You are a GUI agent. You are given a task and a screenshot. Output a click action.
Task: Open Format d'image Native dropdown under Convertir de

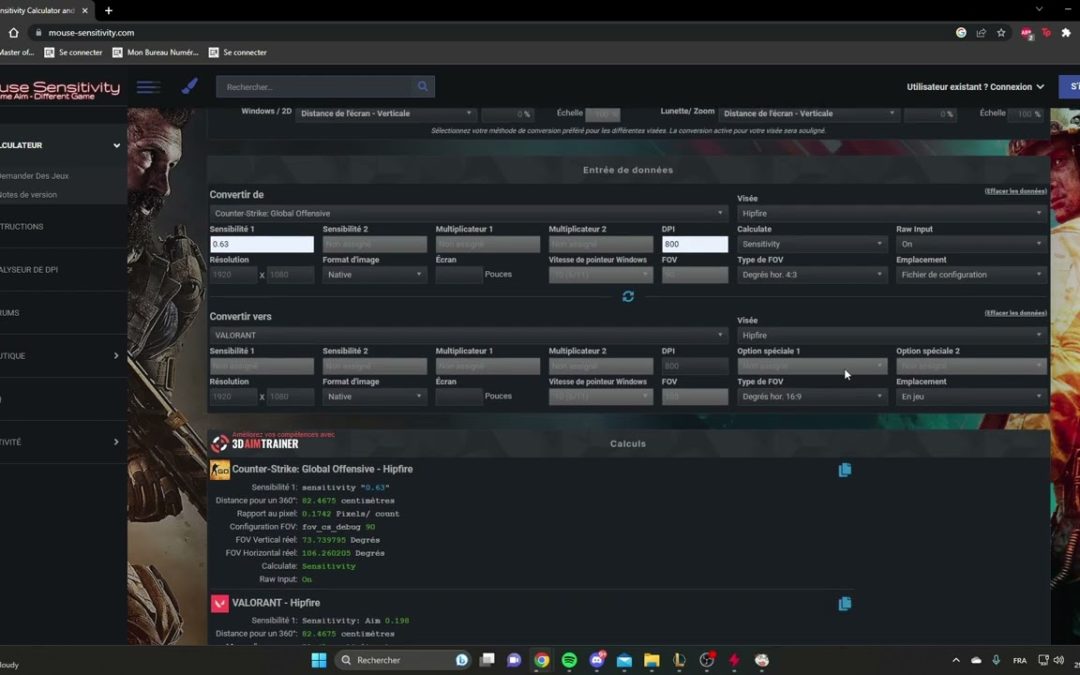pos(375,274)
